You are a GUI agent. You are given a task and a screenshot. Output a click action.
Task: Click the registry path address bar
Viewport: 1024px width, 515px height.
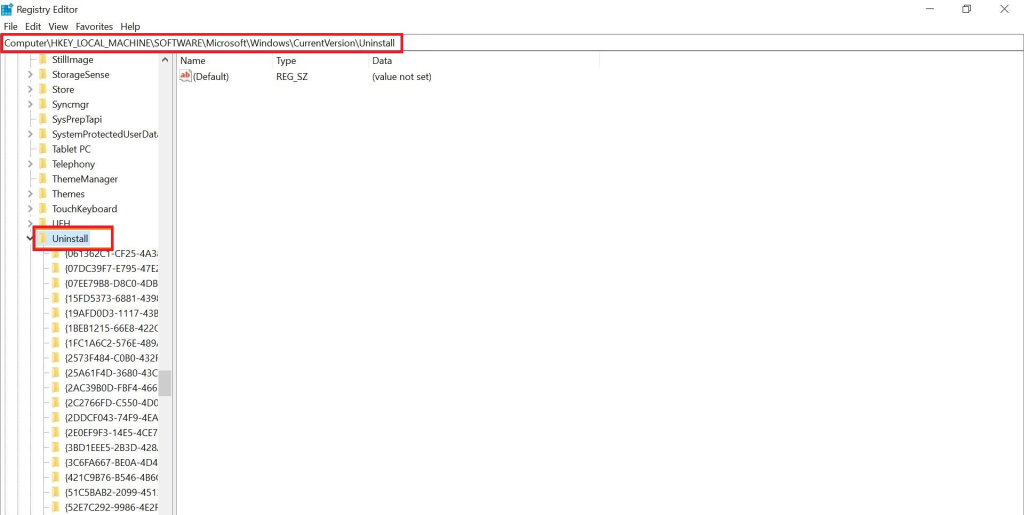tap(511, 42)
